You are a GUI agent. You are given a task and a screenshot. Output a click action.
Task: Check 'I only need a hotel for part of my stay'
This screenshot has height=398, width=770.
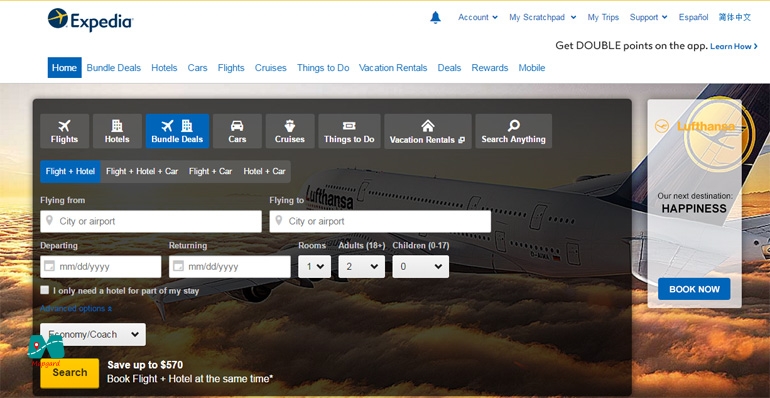pyautogui.click(x=45, y=290)
